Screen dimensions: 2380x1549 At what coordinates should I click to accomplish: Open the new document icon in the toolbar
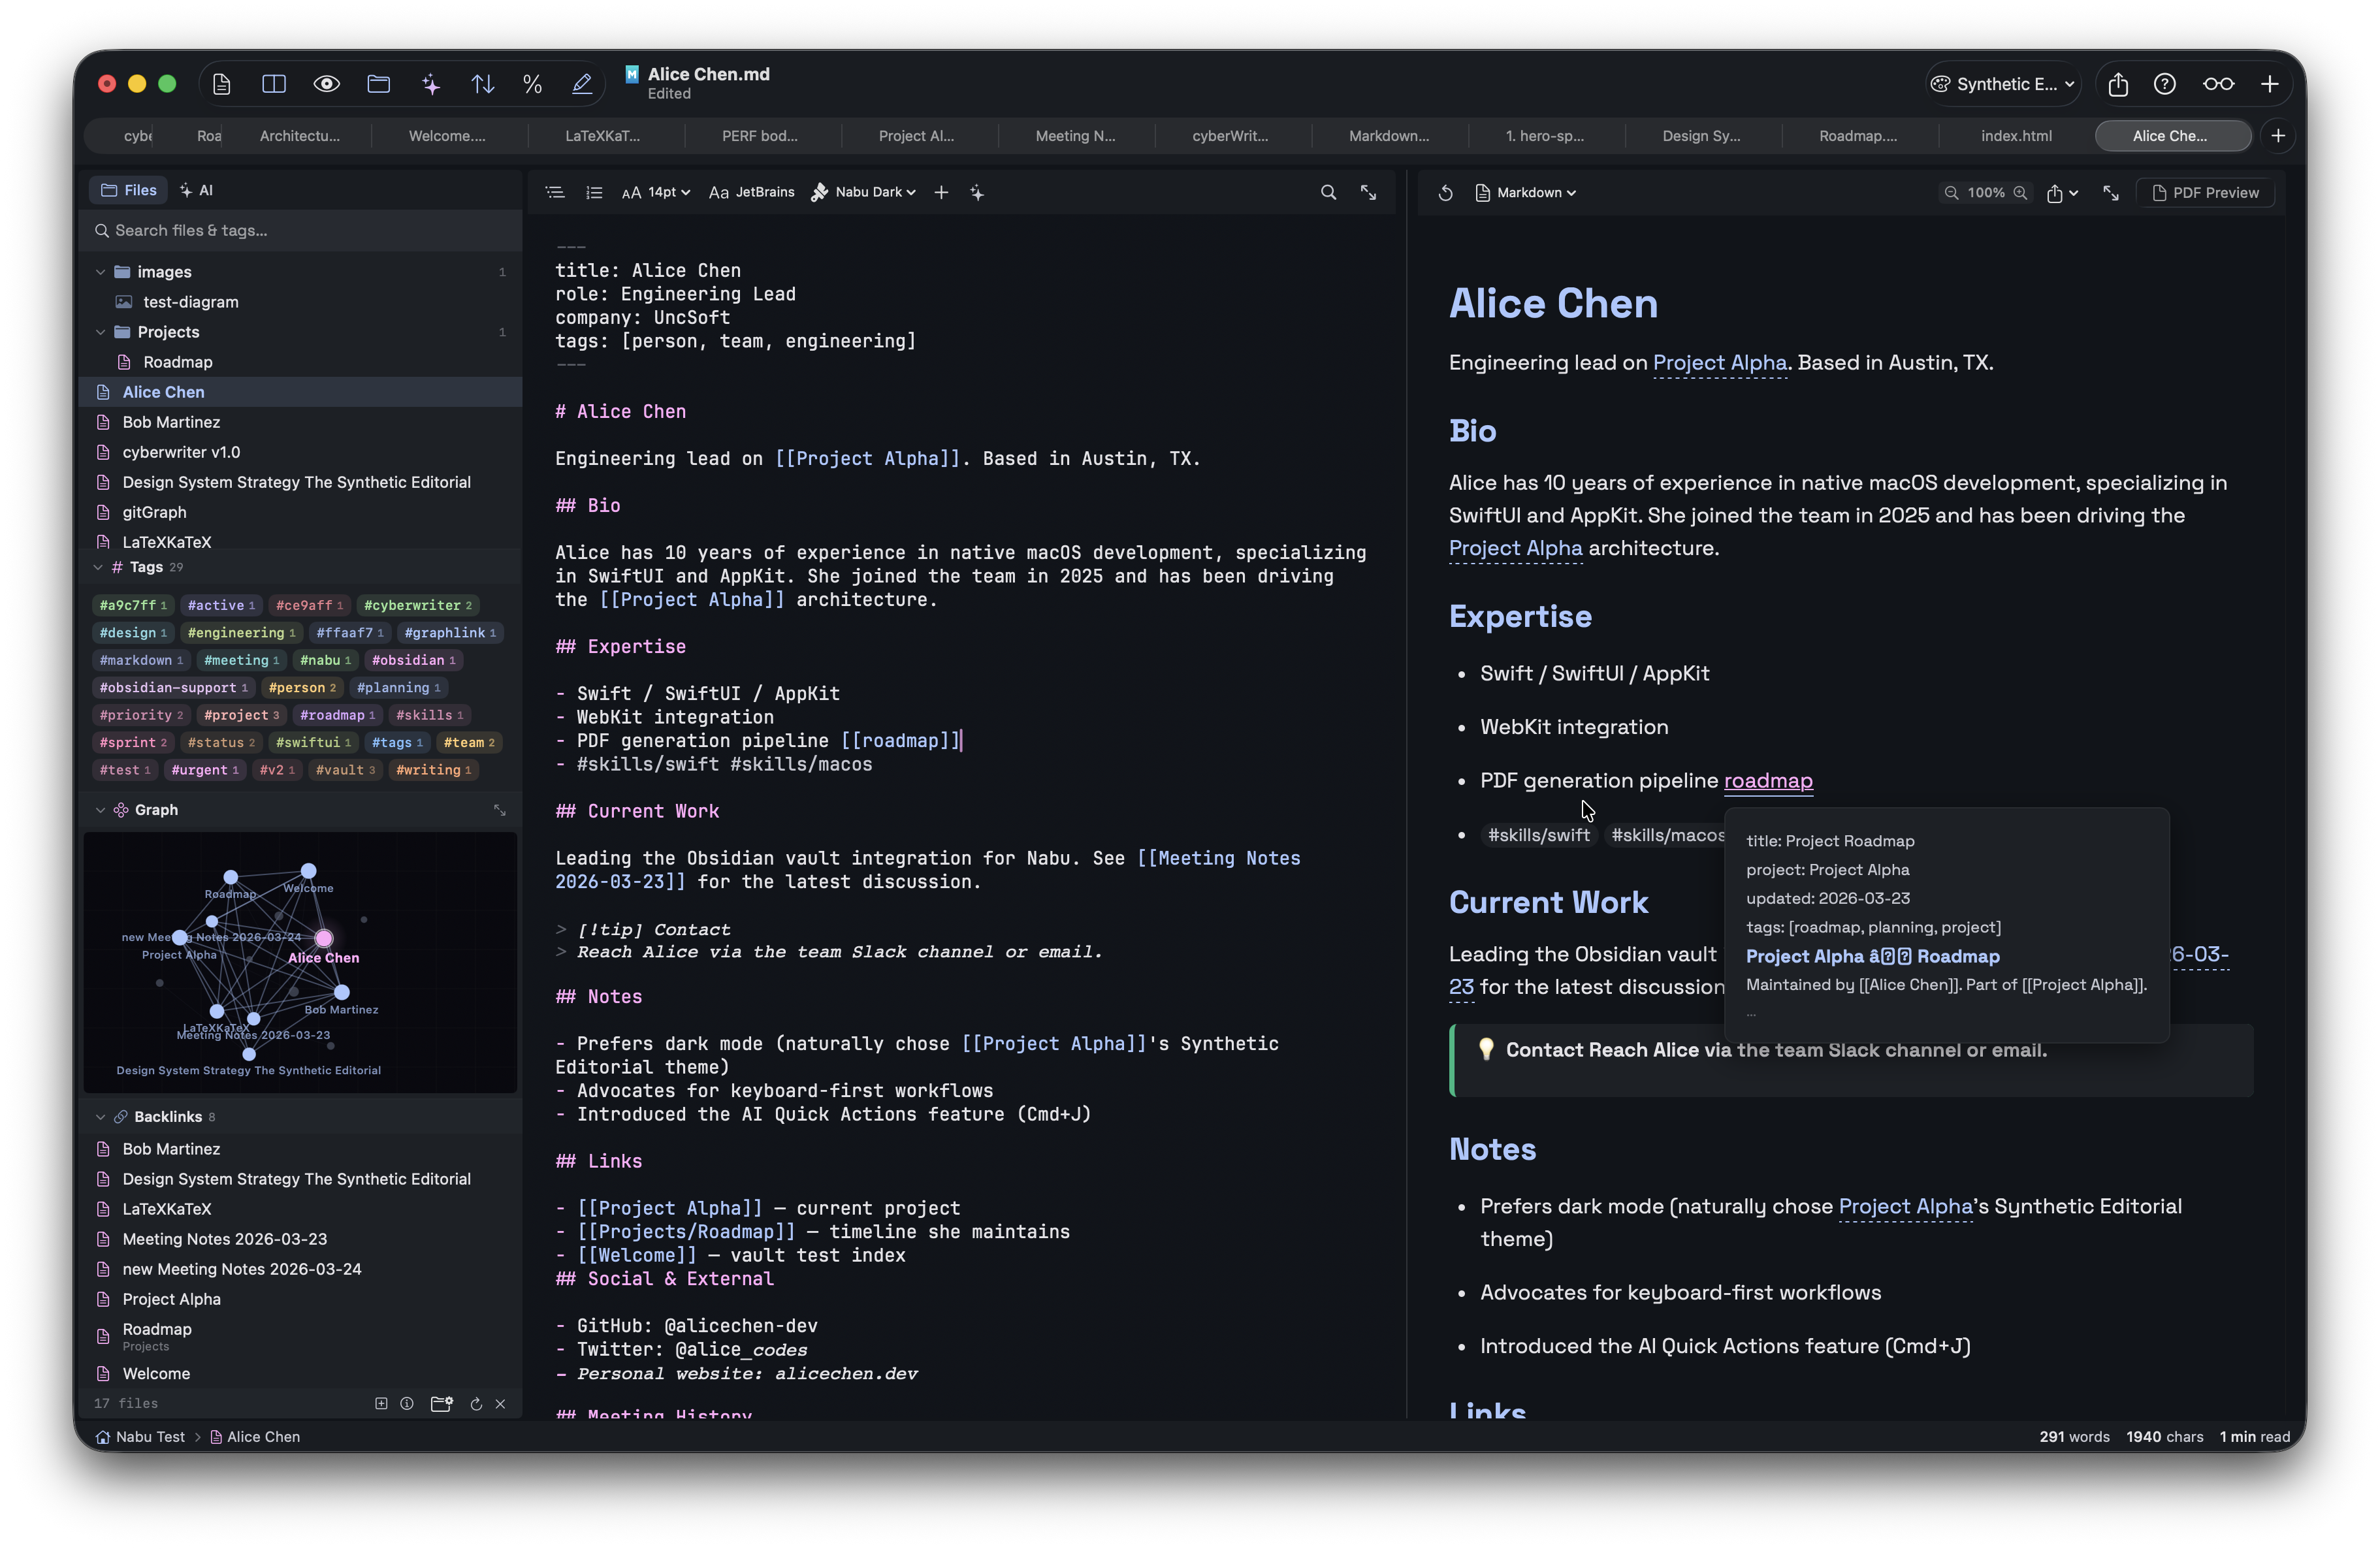pyautogui.click(x=222, y=84)
